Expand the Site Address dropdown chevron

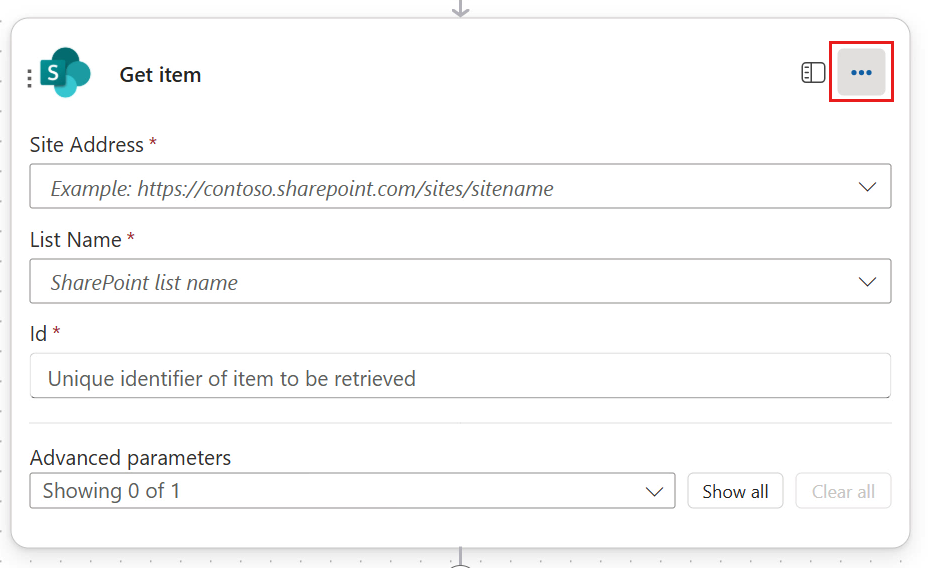click(867, 187)
